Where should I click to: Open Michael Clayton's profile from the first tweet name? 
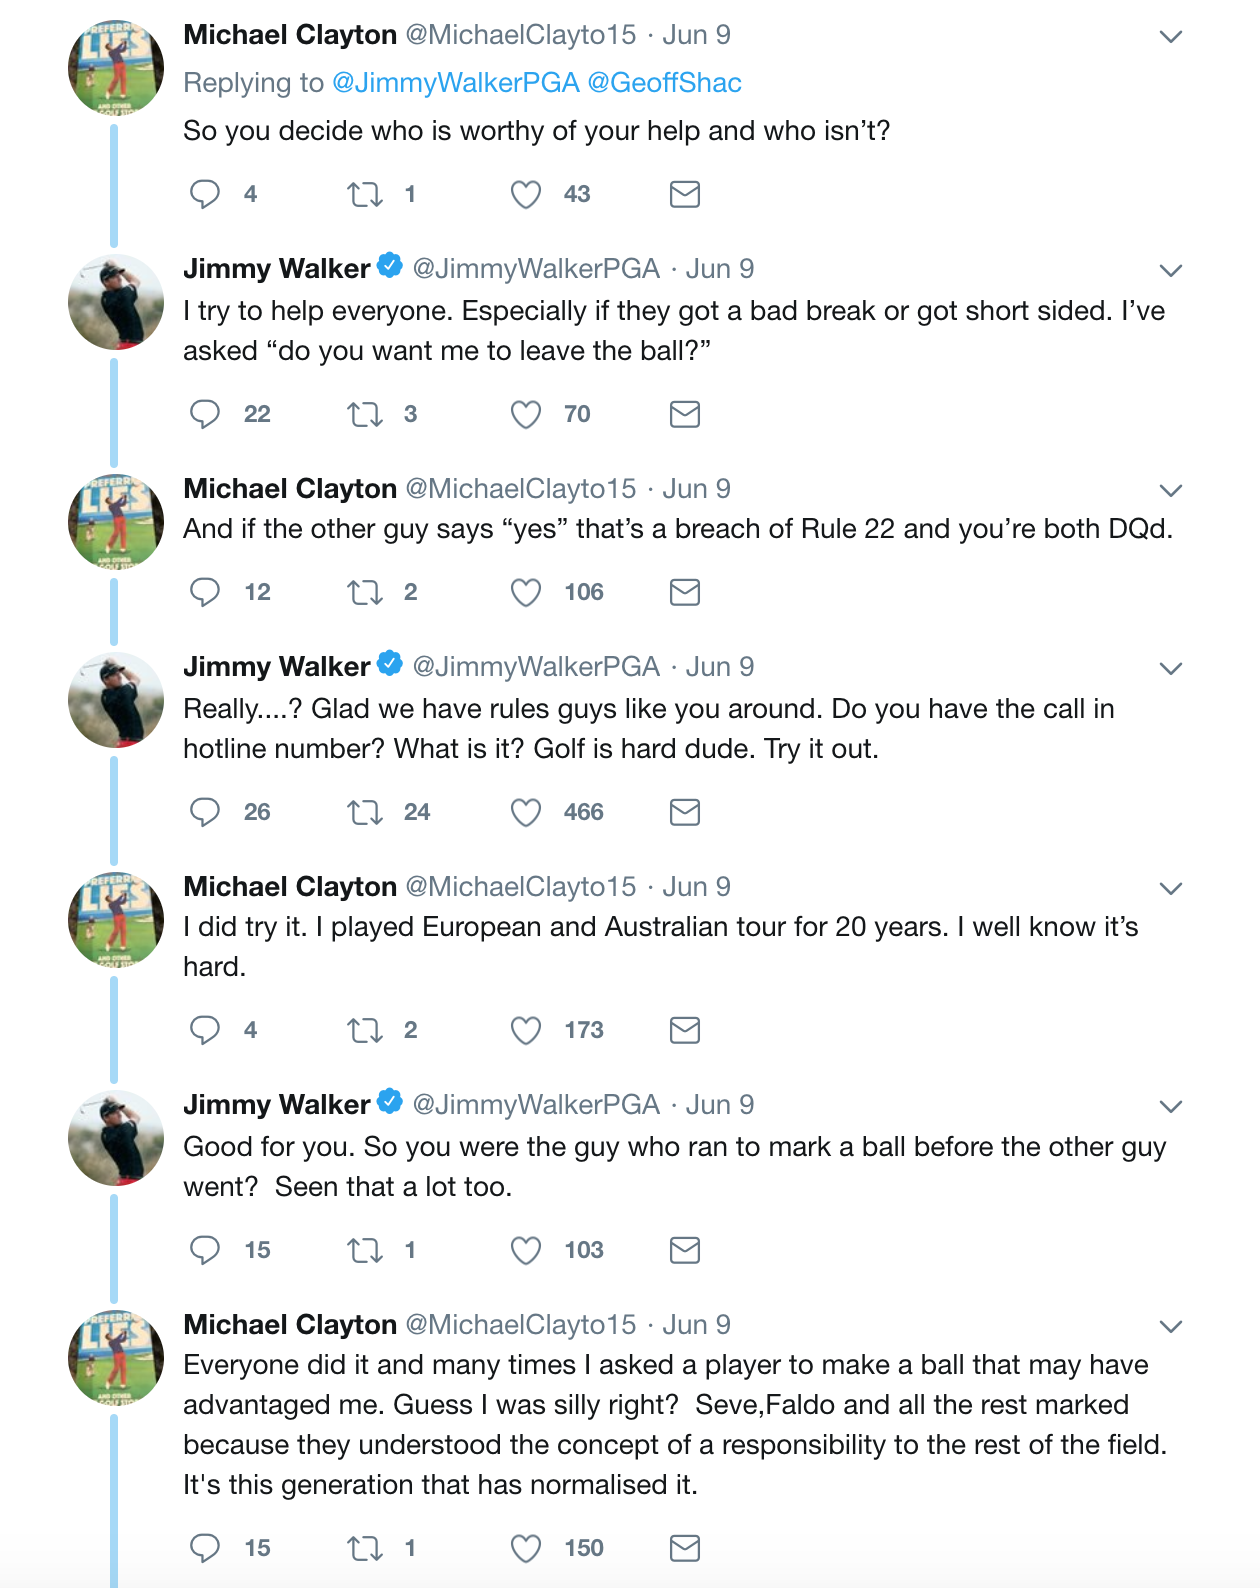(290, 35)
